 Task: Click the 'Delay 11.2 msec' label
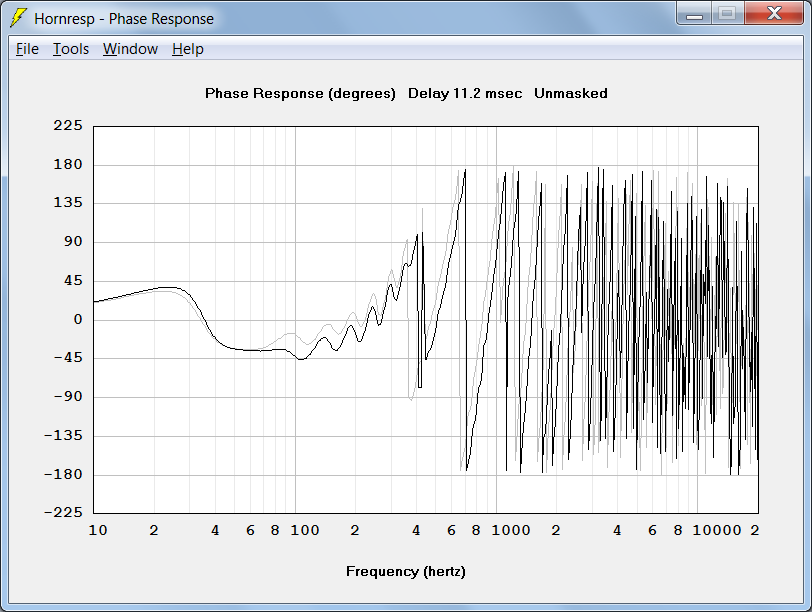pos(465,94)
